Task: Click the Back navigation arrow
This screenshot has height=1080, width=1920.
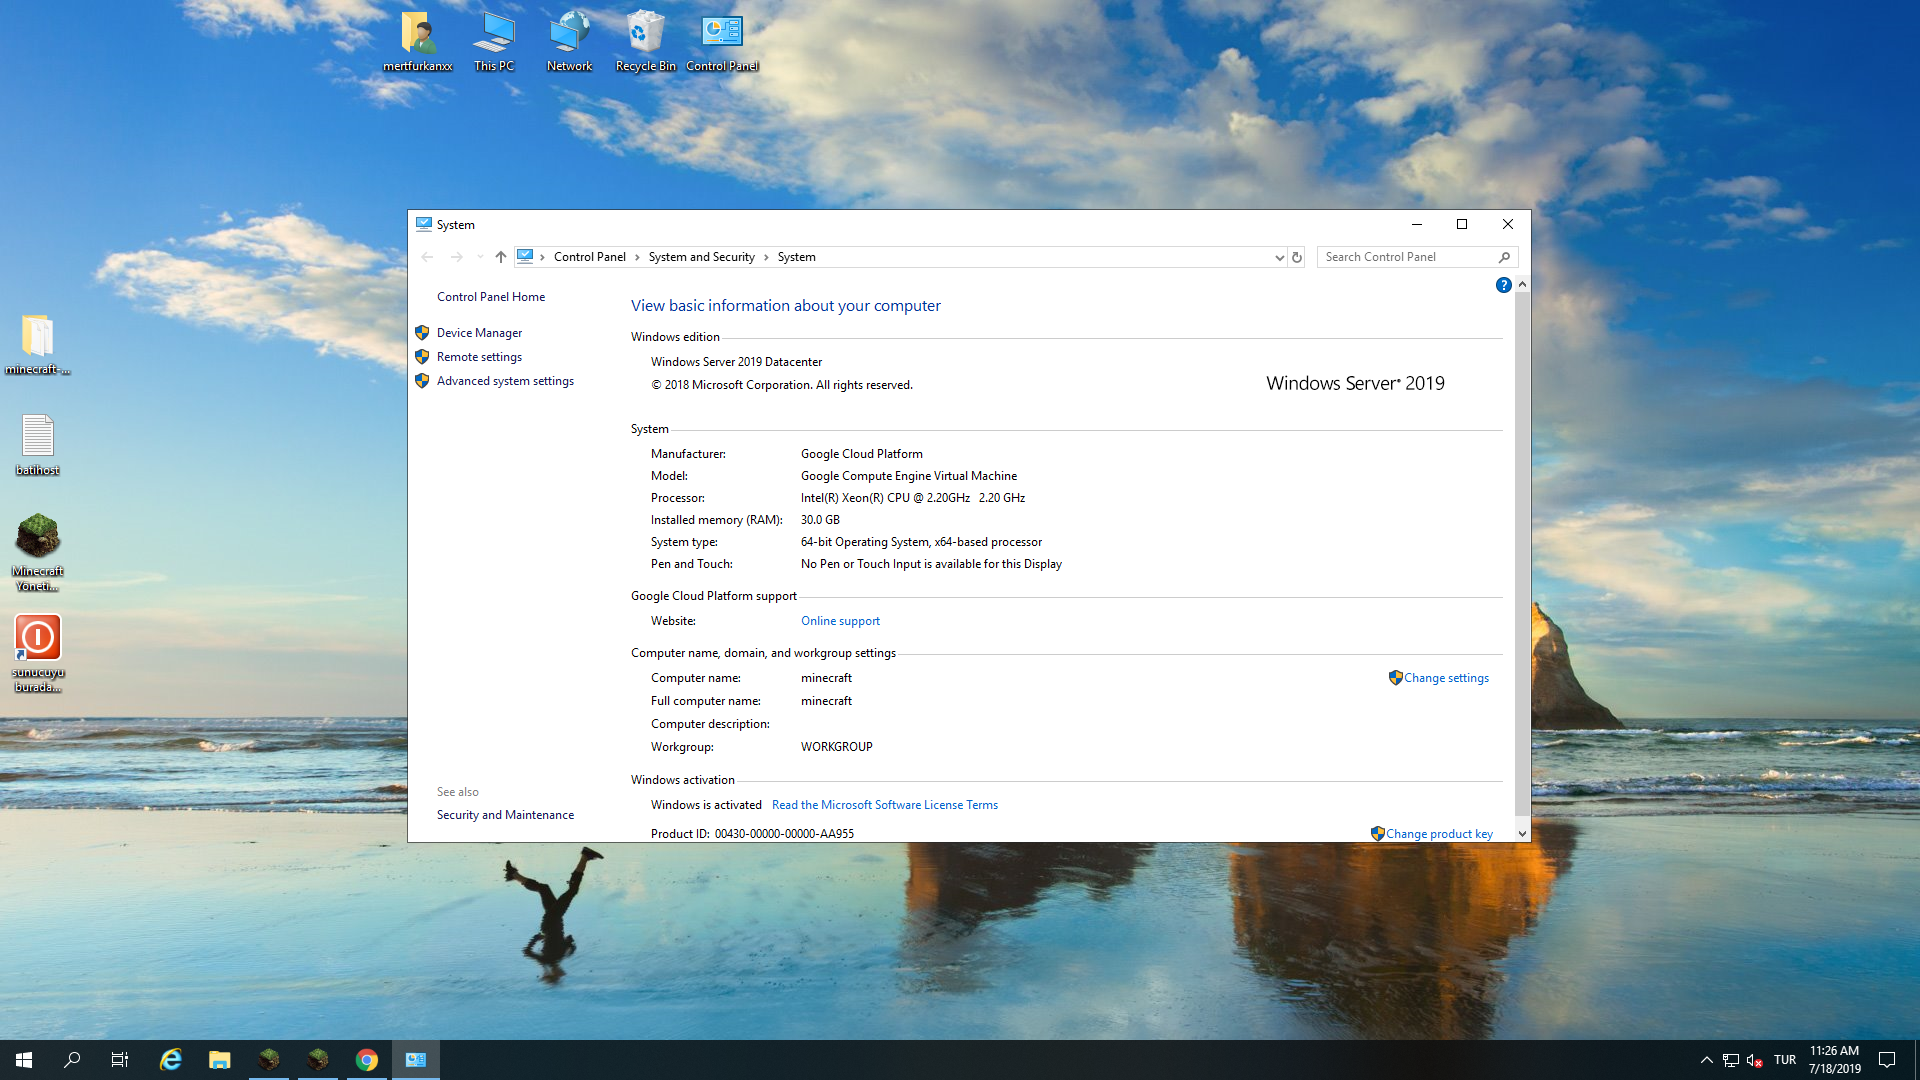Action: [x=428, y=257]
